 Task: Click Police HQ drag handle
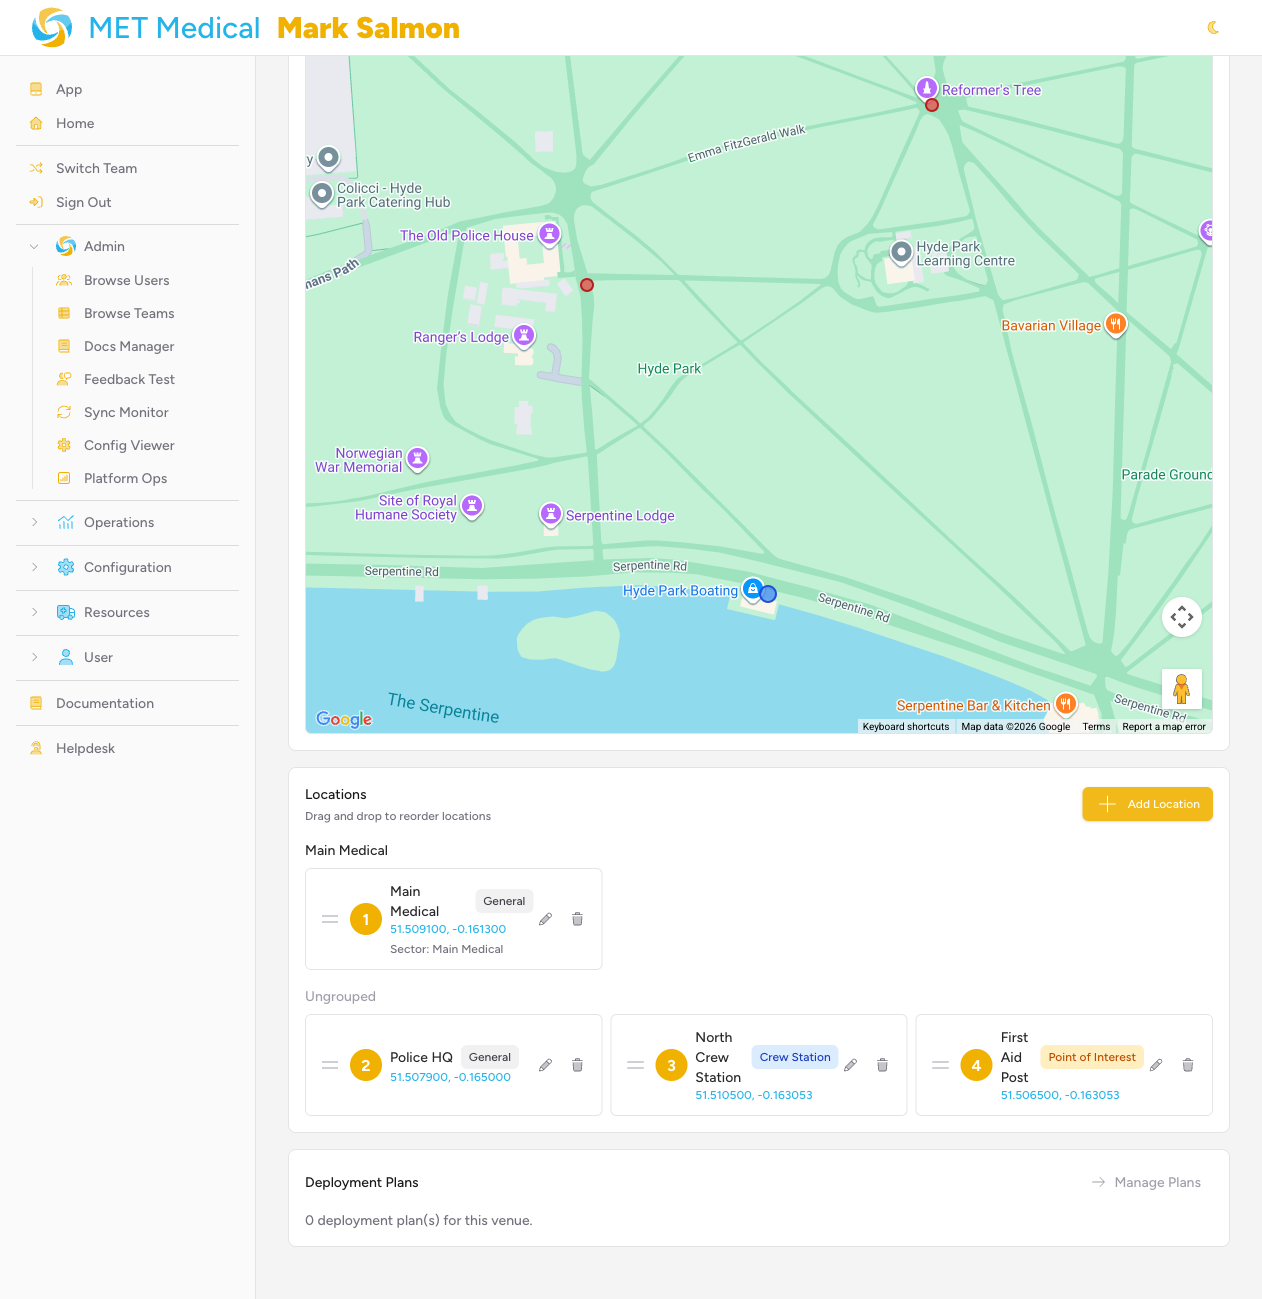click(x=330, y=1065)
